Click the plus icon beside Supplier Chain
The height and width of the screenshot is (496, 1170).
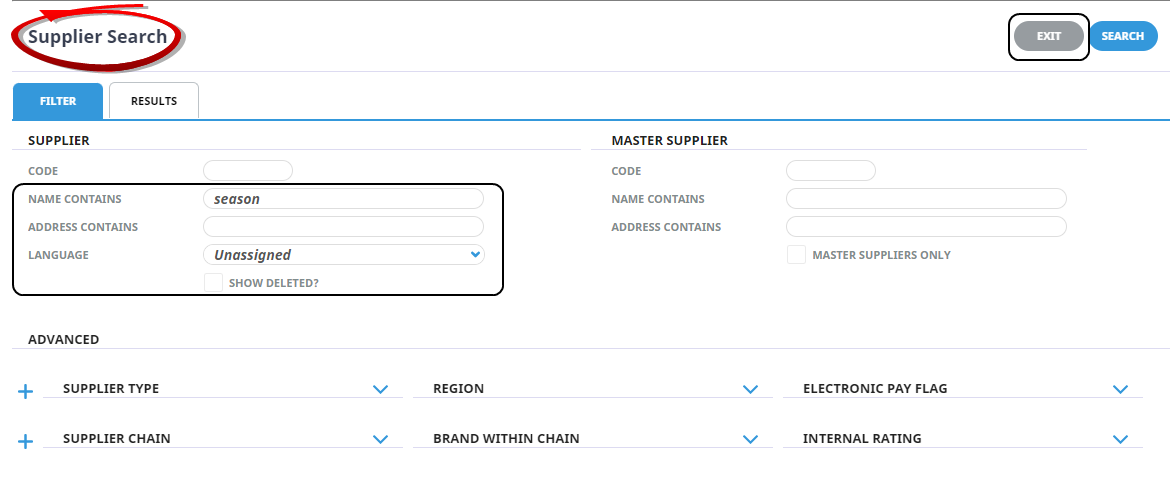tap(26, 441)
